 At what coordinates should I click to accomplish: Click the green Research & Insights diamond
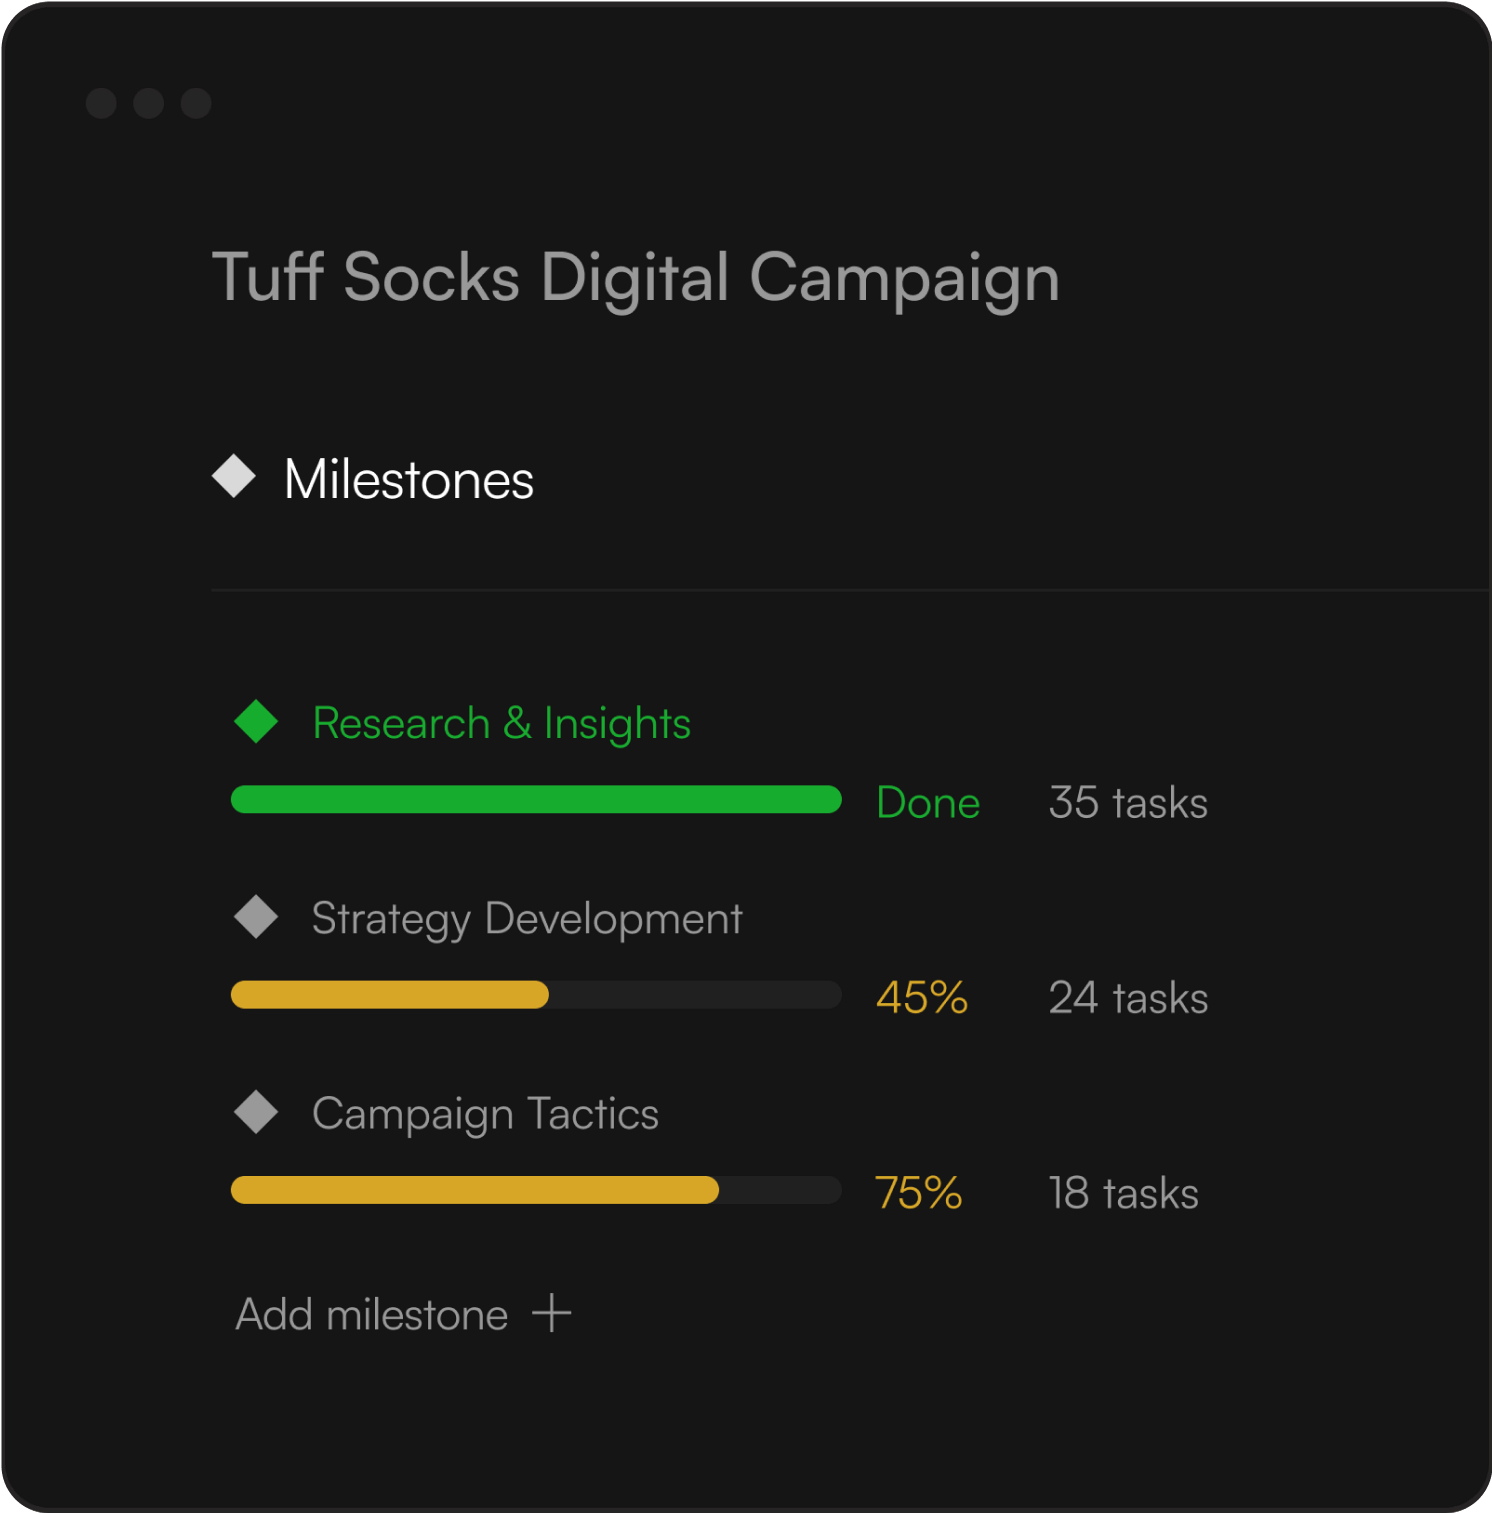click(x=256, y=721)
